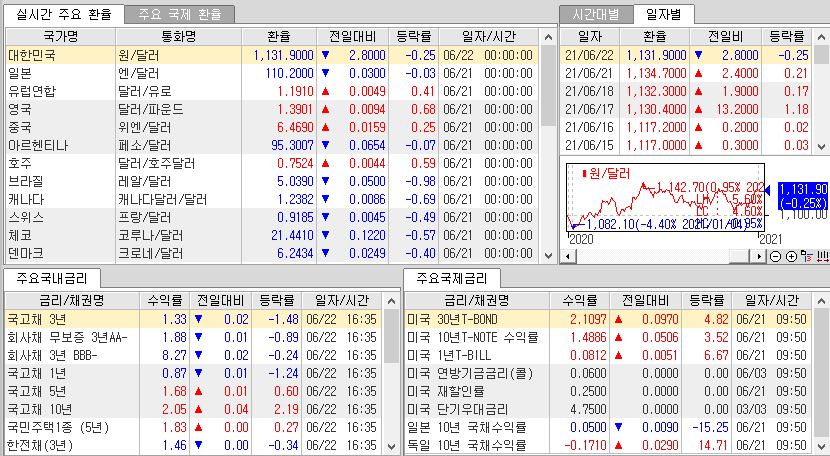Click the exchange rate list scrollbar thumb
This screenshot has height=456, width=830.
pyautogui.click(x=548, y=86)
